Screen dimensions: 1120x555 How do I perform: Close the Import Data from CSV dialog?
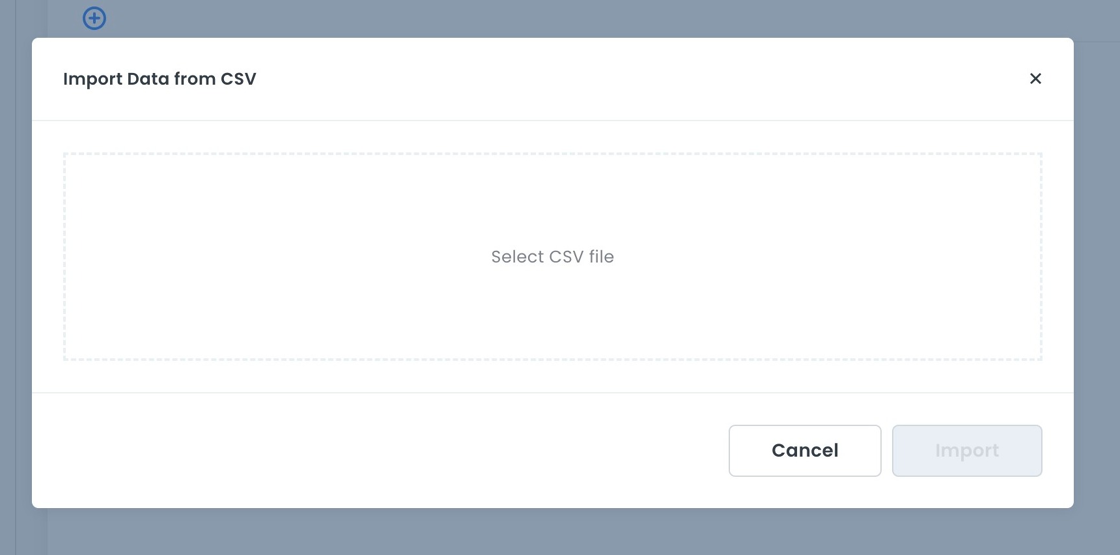pyautogui.click(x=1035, y=79)
